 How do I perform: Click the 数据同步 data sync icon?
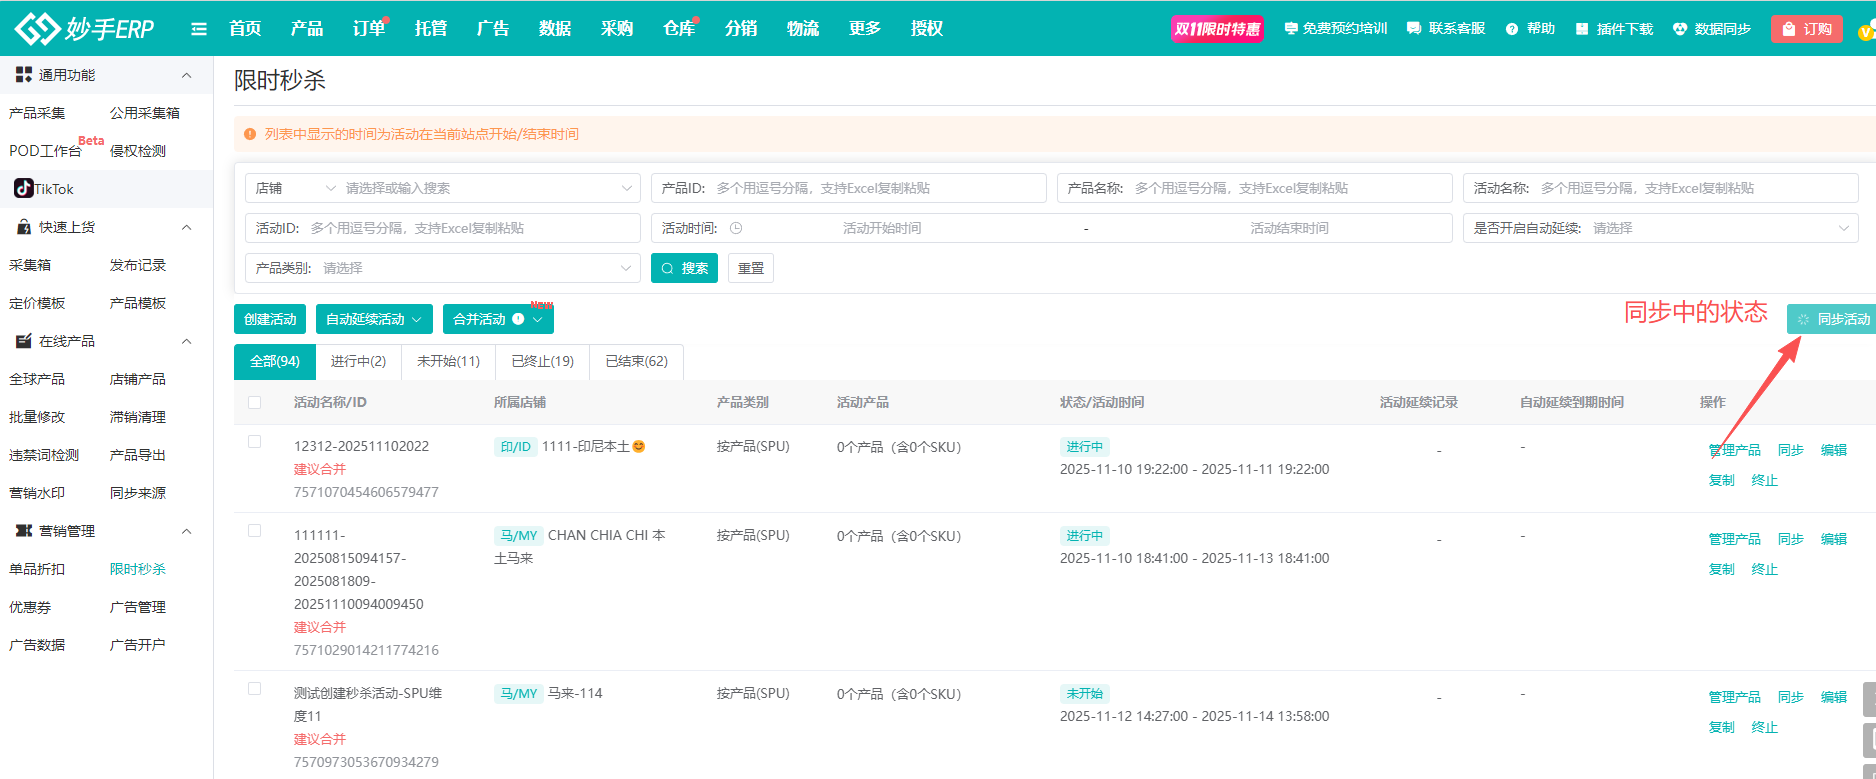click(1680, 29)
